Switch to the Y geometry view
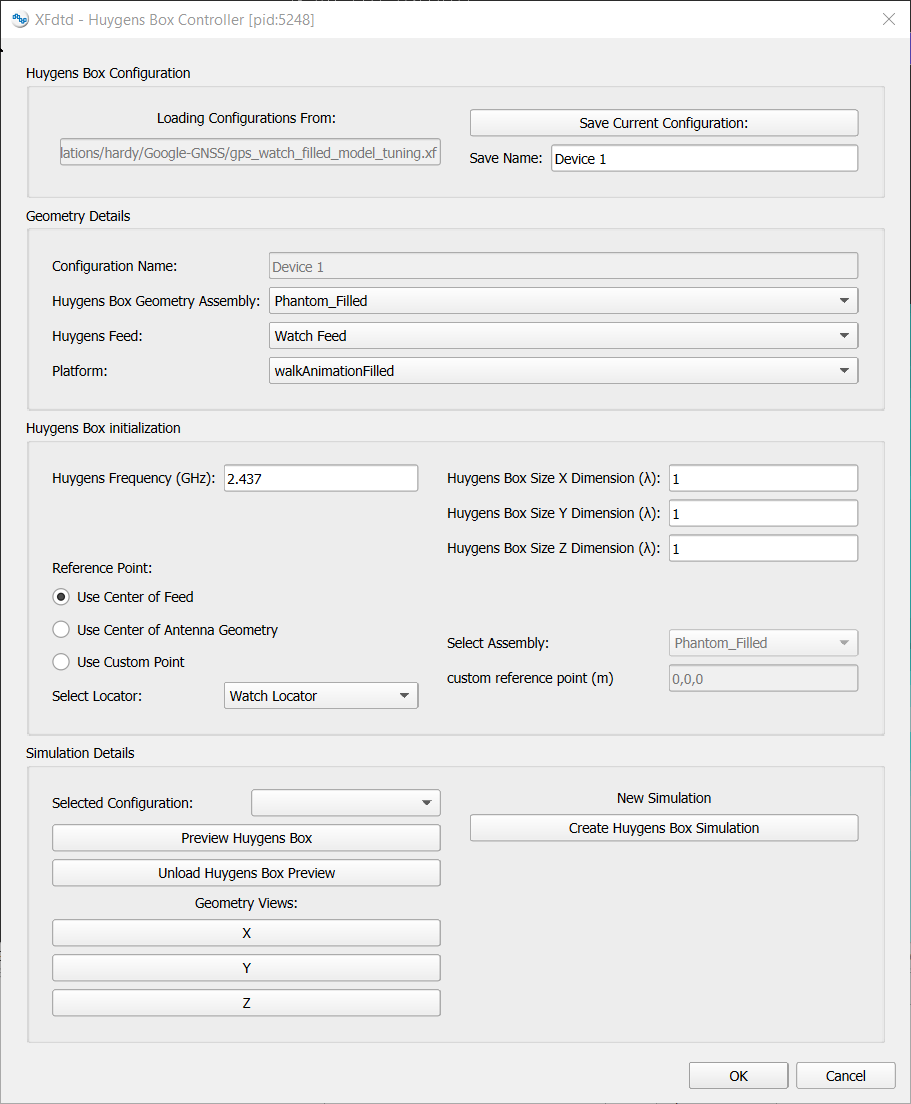 tap(246, 968)
